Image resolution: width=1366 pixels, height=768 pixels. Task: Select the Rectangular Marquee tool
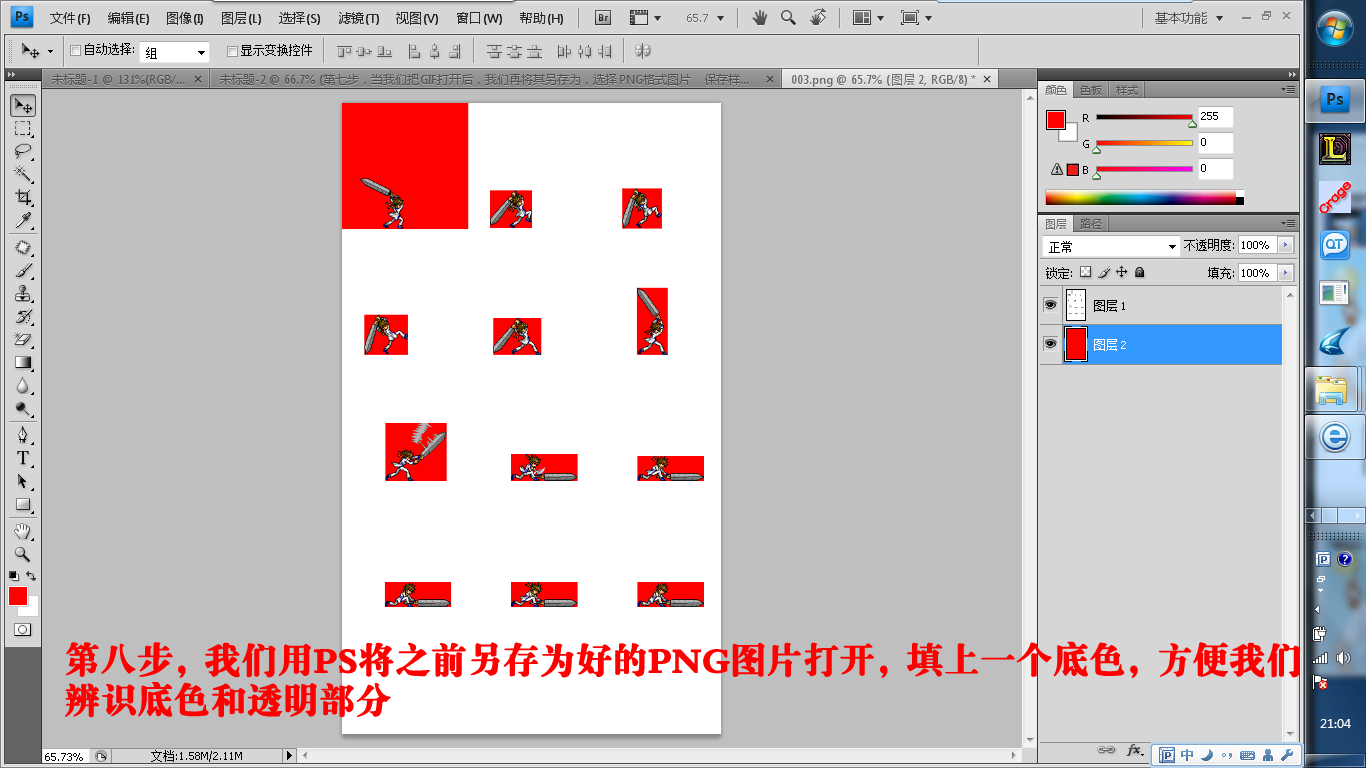[x=22, y=129]
